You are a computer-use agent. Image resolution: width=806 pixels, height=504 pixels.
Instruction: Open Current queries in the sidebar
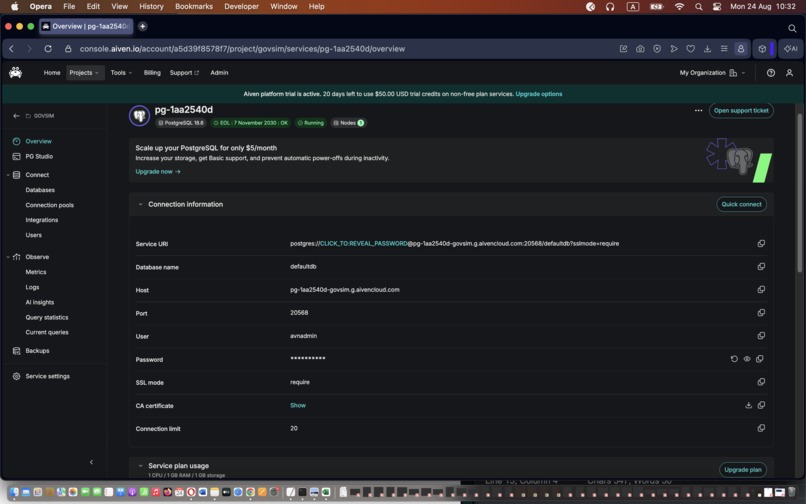pyautogui.click(x=47, y=332)
